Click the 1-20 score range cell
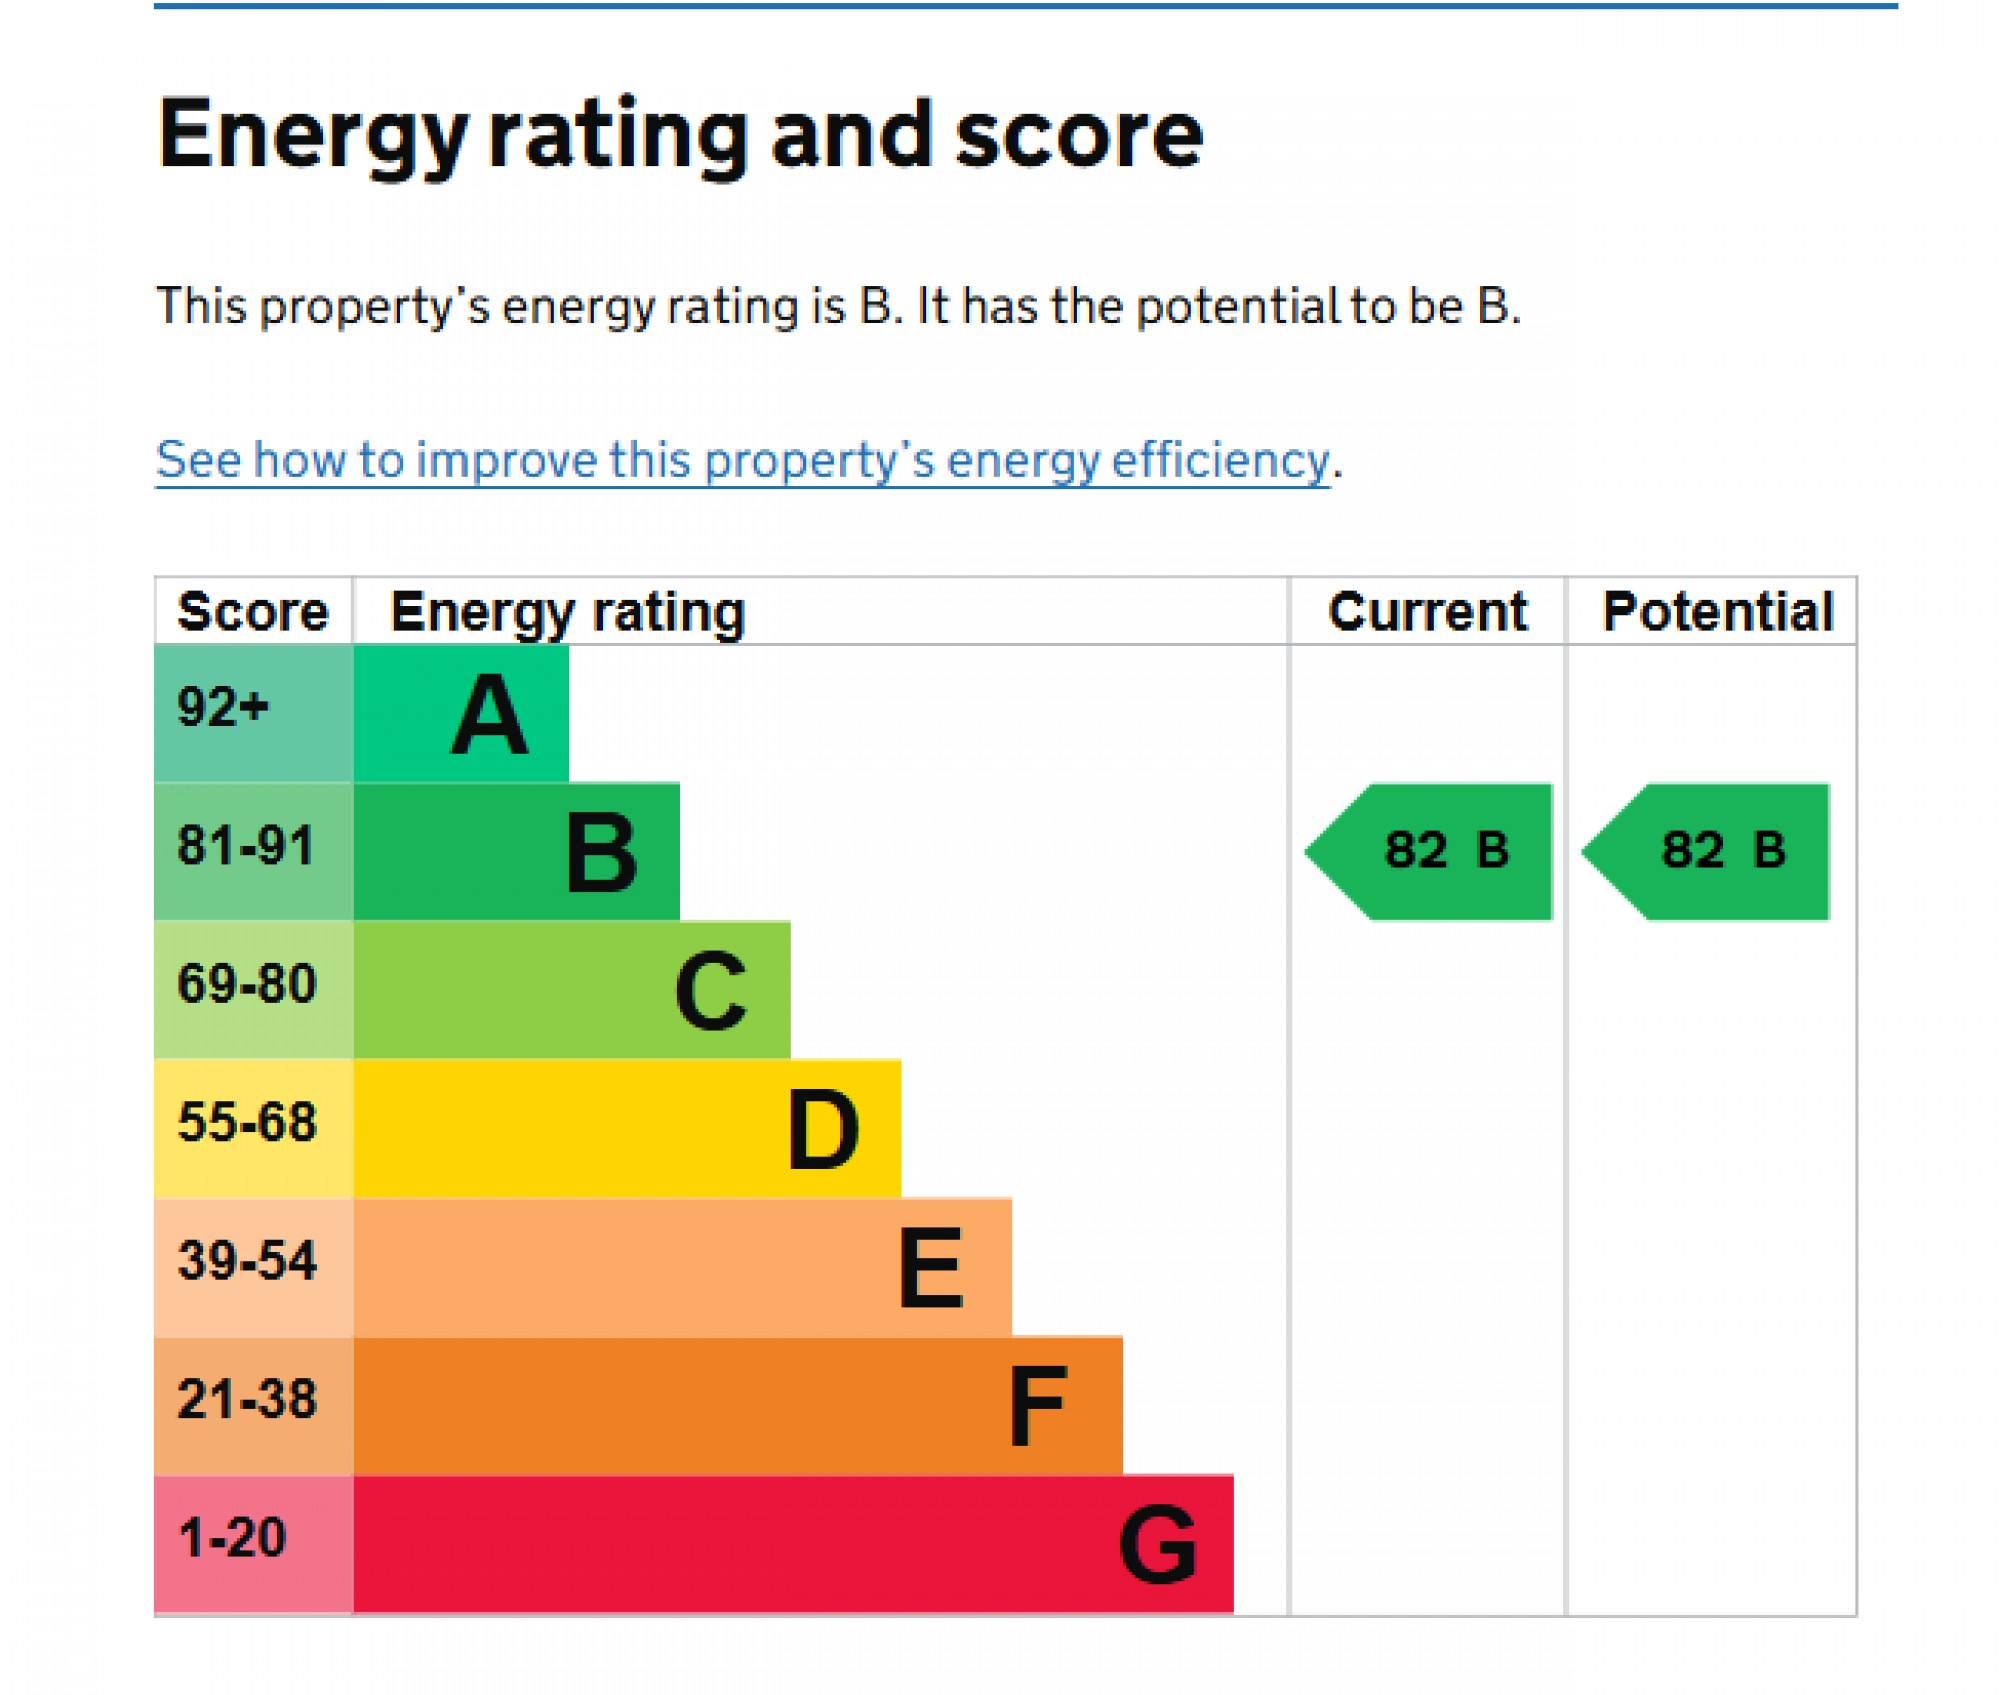Image resolution: width=2000 pixels, height=1695 pixels. (253, 1543)
